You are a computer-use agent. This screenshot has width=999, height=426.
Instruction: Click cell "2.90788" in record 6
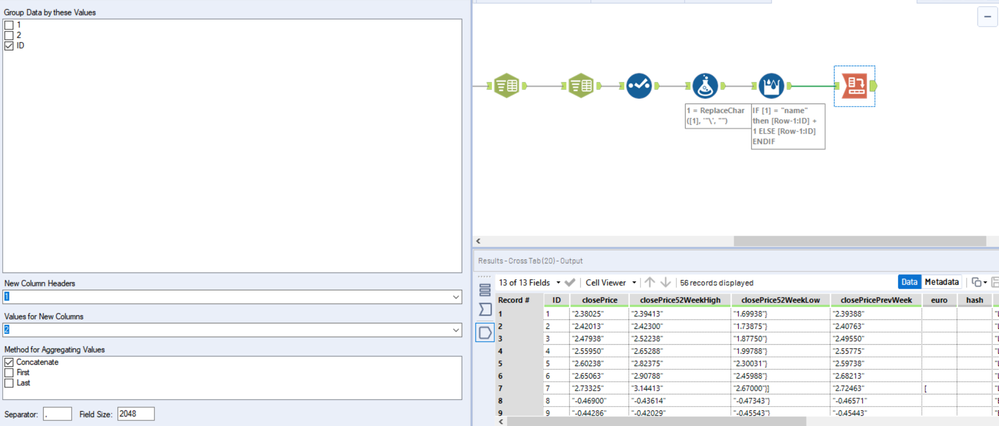[680, 376]
